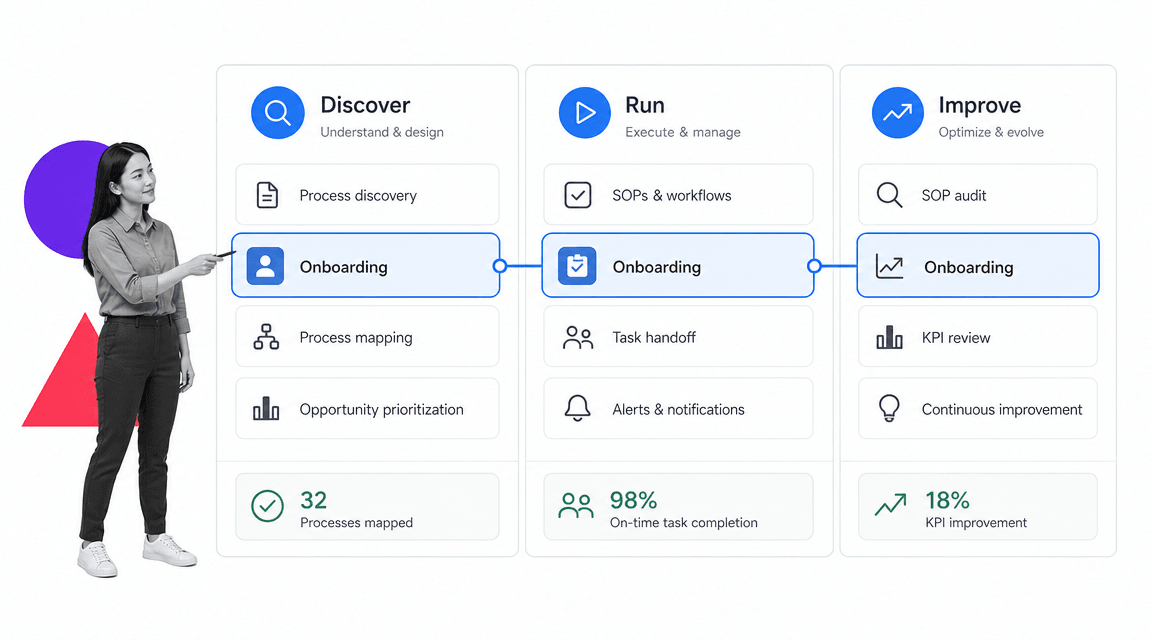Select the Onboarding card under Discover
This screenshot has width=1152, height=640.
[x=366, y=266]
